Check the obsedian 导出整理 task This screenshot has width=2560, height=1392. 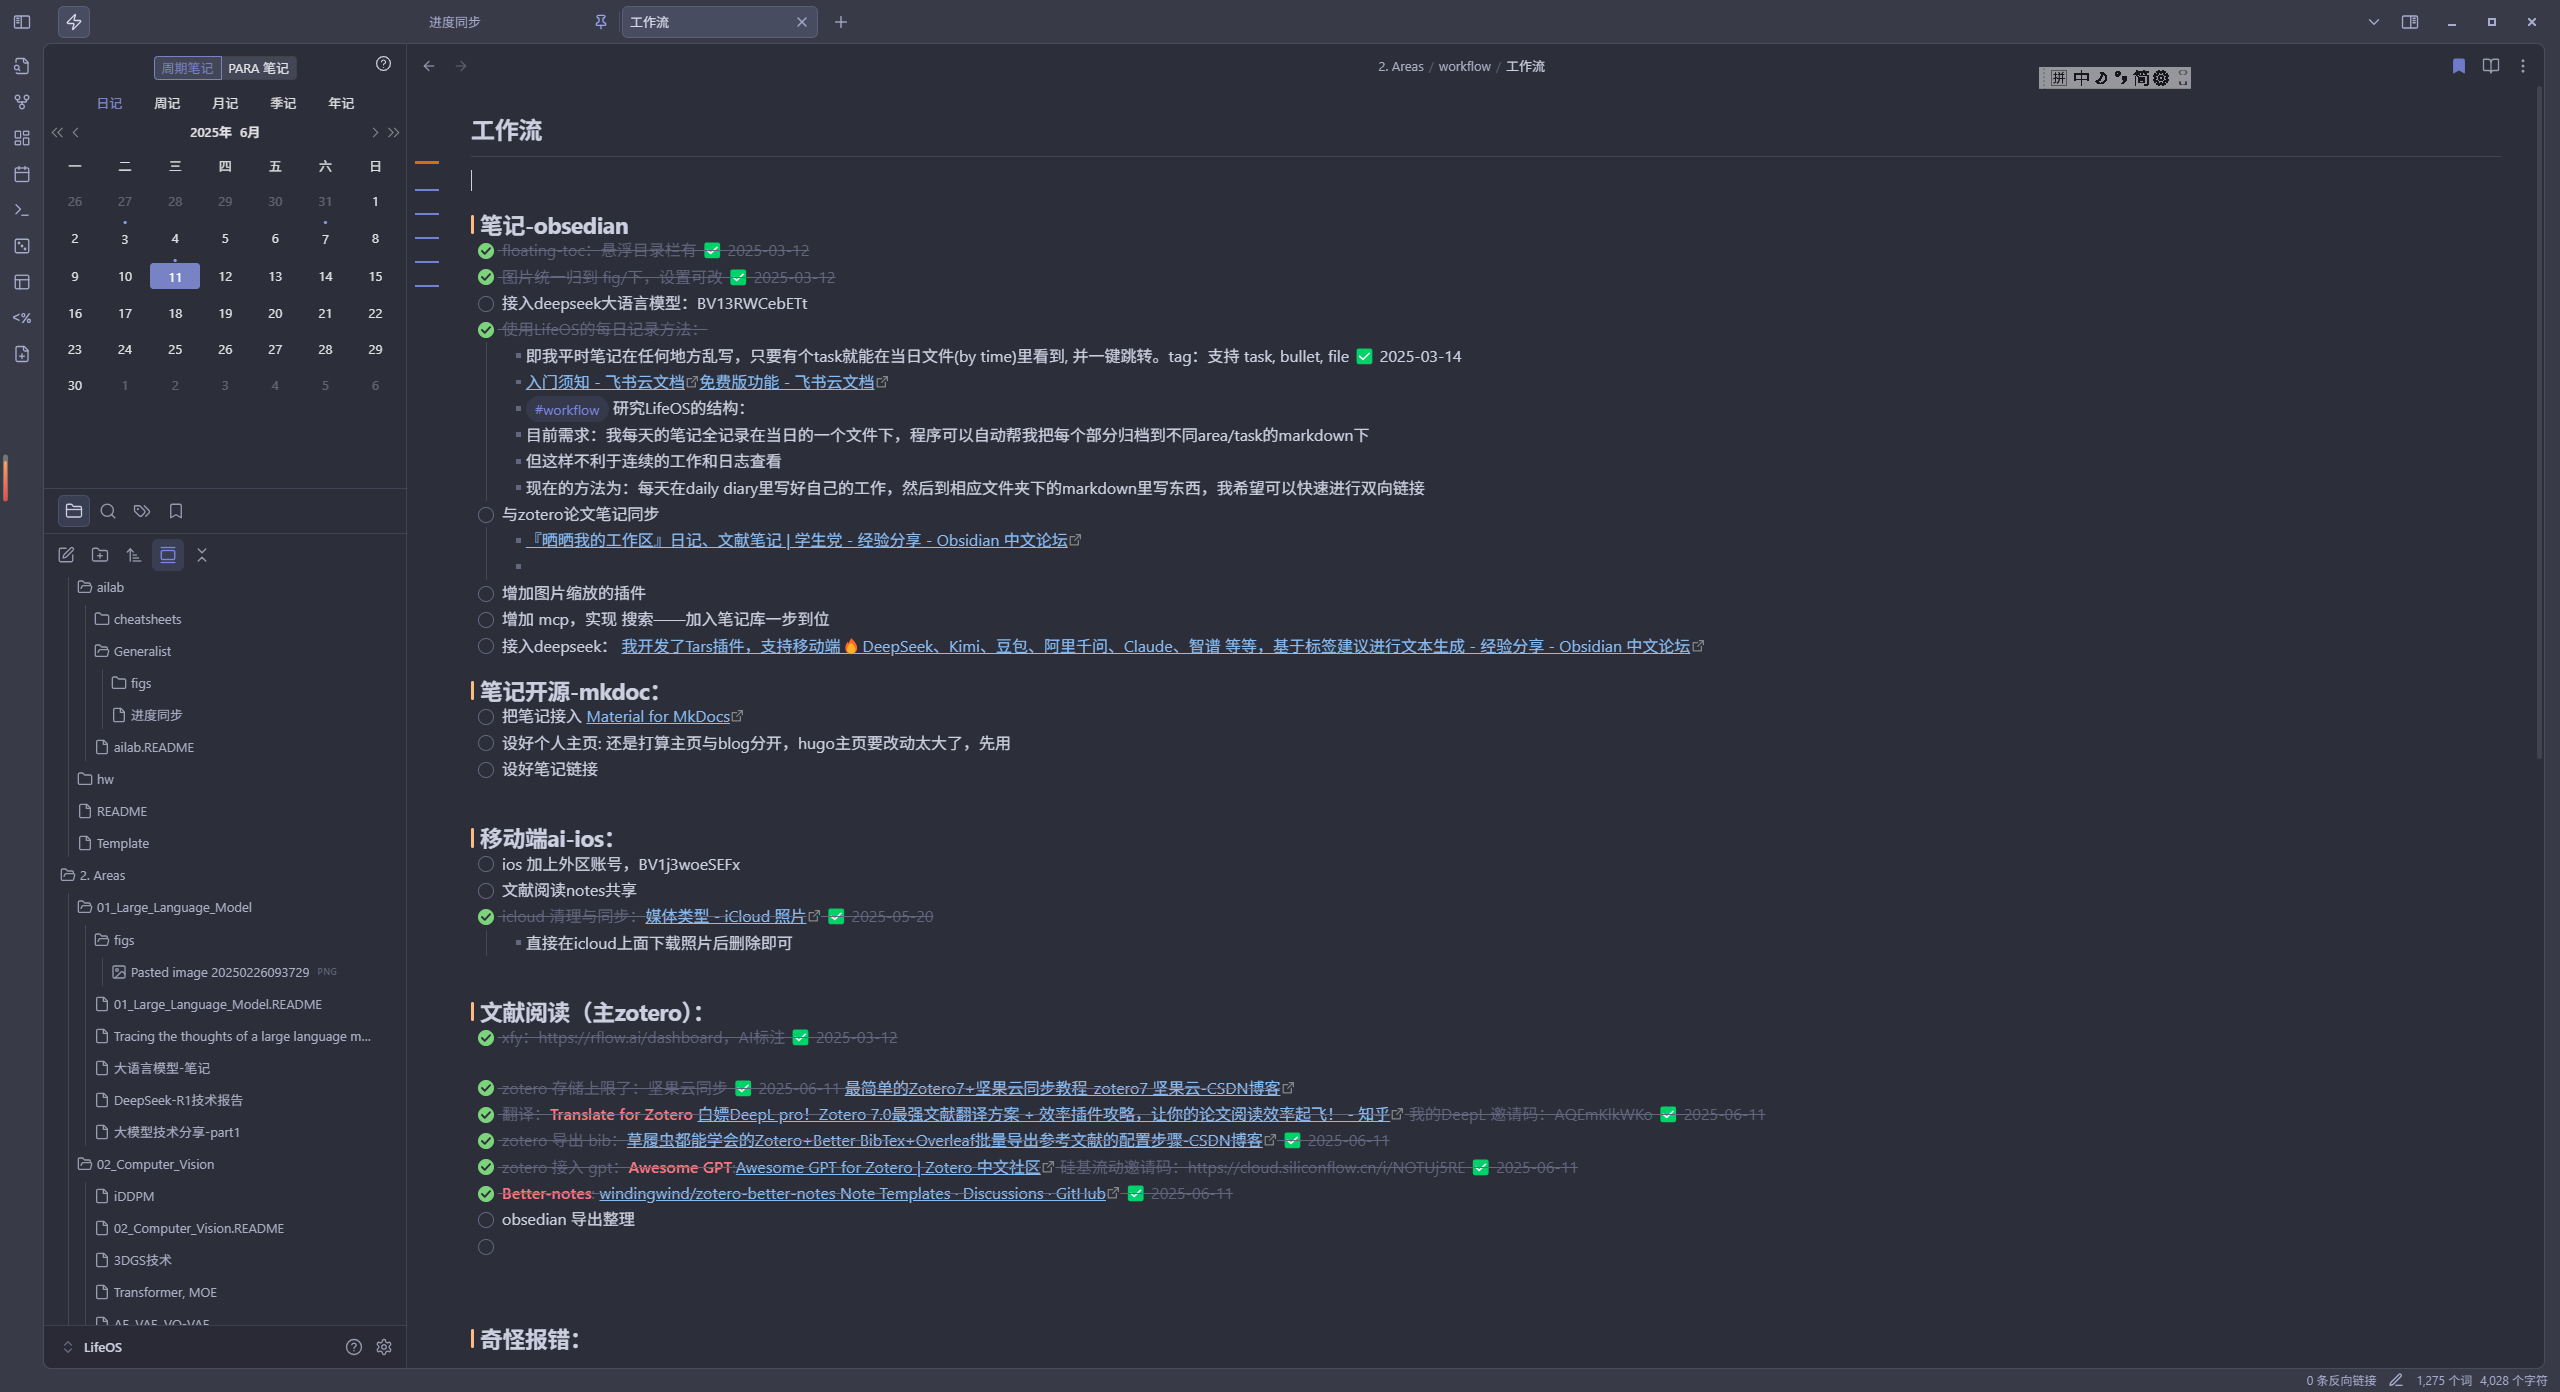[486, 1220]
